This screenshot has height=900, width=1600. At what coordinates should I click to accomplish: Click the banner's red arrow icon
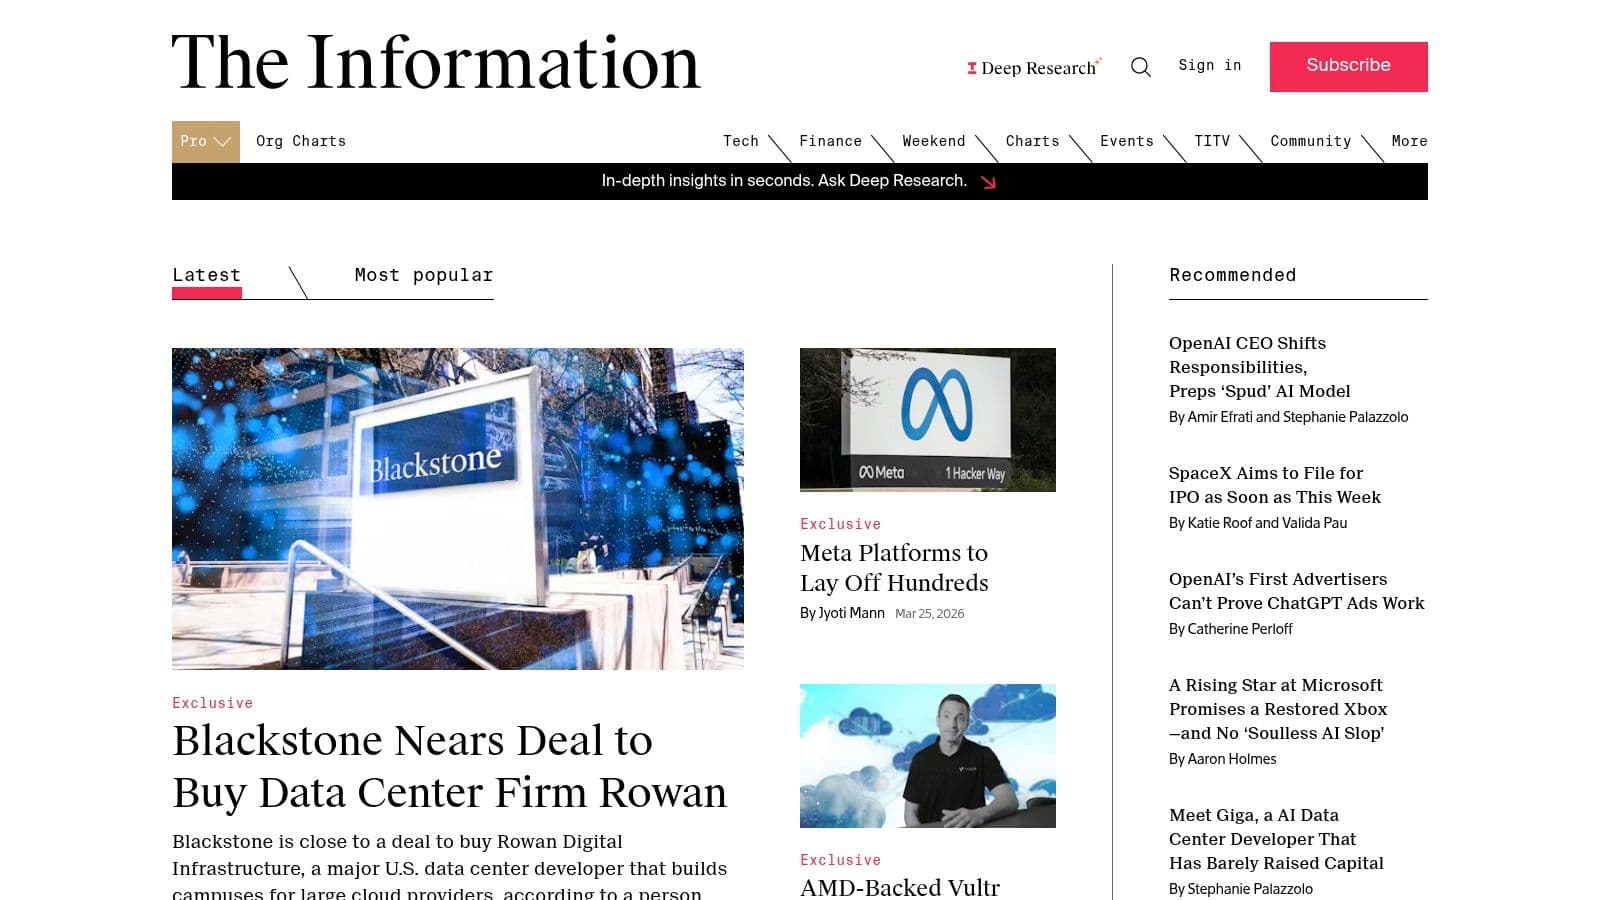point(988,182)
